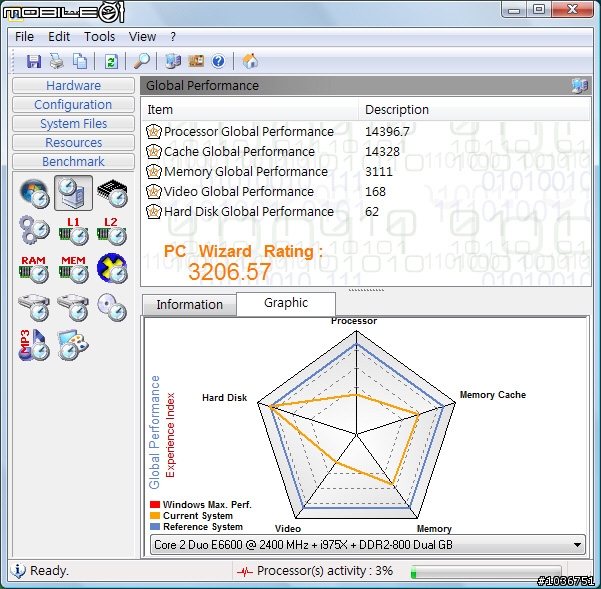The width and height of the screenshot is (601, 589).
Task: Click the magnifying glass Search icon
Action: [141, 61]
